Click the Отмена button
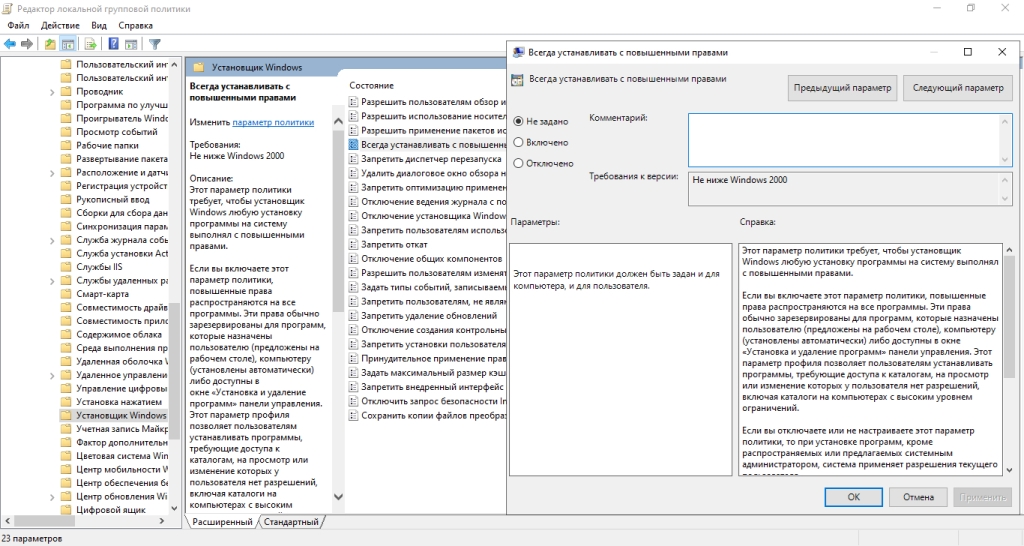This screenshot has width=1024, height=546. [x=918, y=497]
